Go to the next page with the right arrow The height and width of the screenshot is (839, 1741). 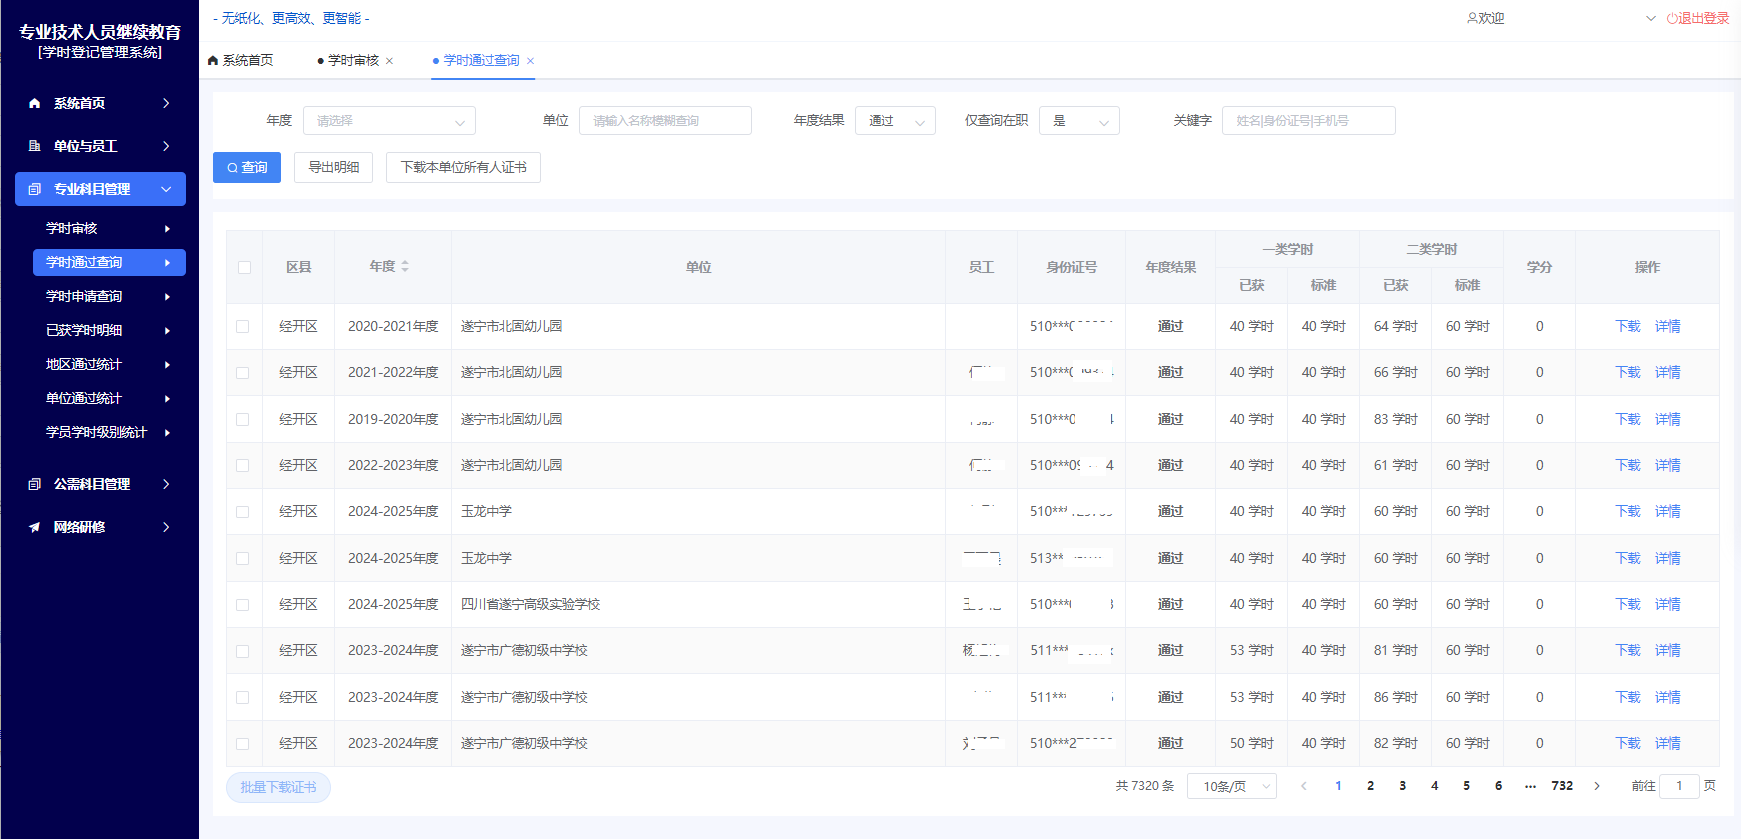click(1597, 786)
